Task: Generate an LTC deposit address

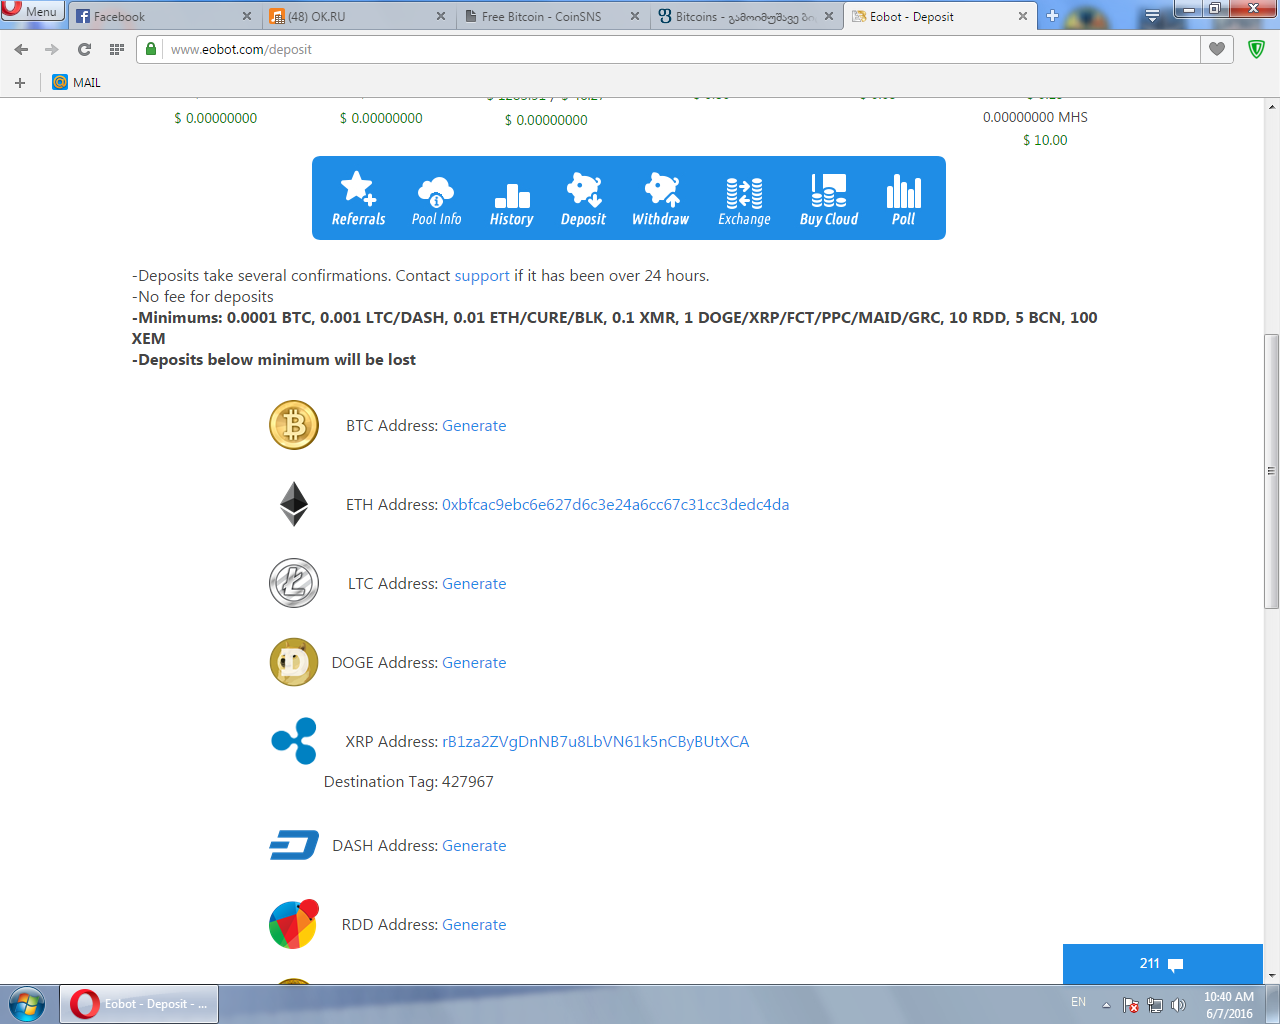Action: pos(474,583)
